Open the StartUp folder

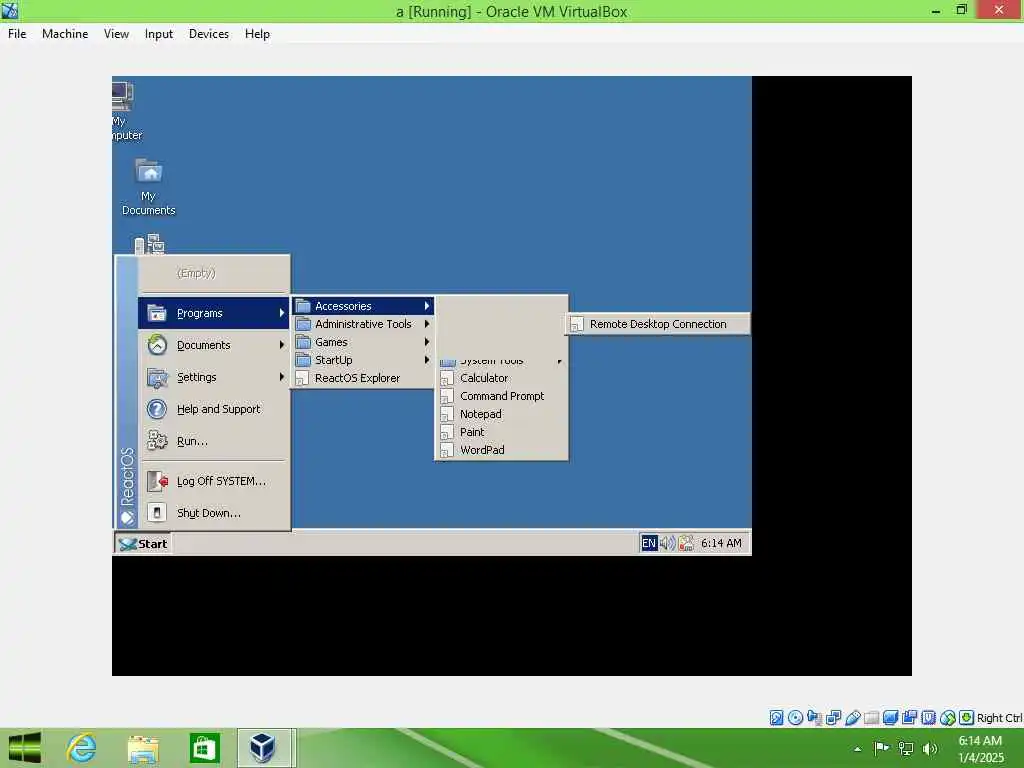point(363,360)
